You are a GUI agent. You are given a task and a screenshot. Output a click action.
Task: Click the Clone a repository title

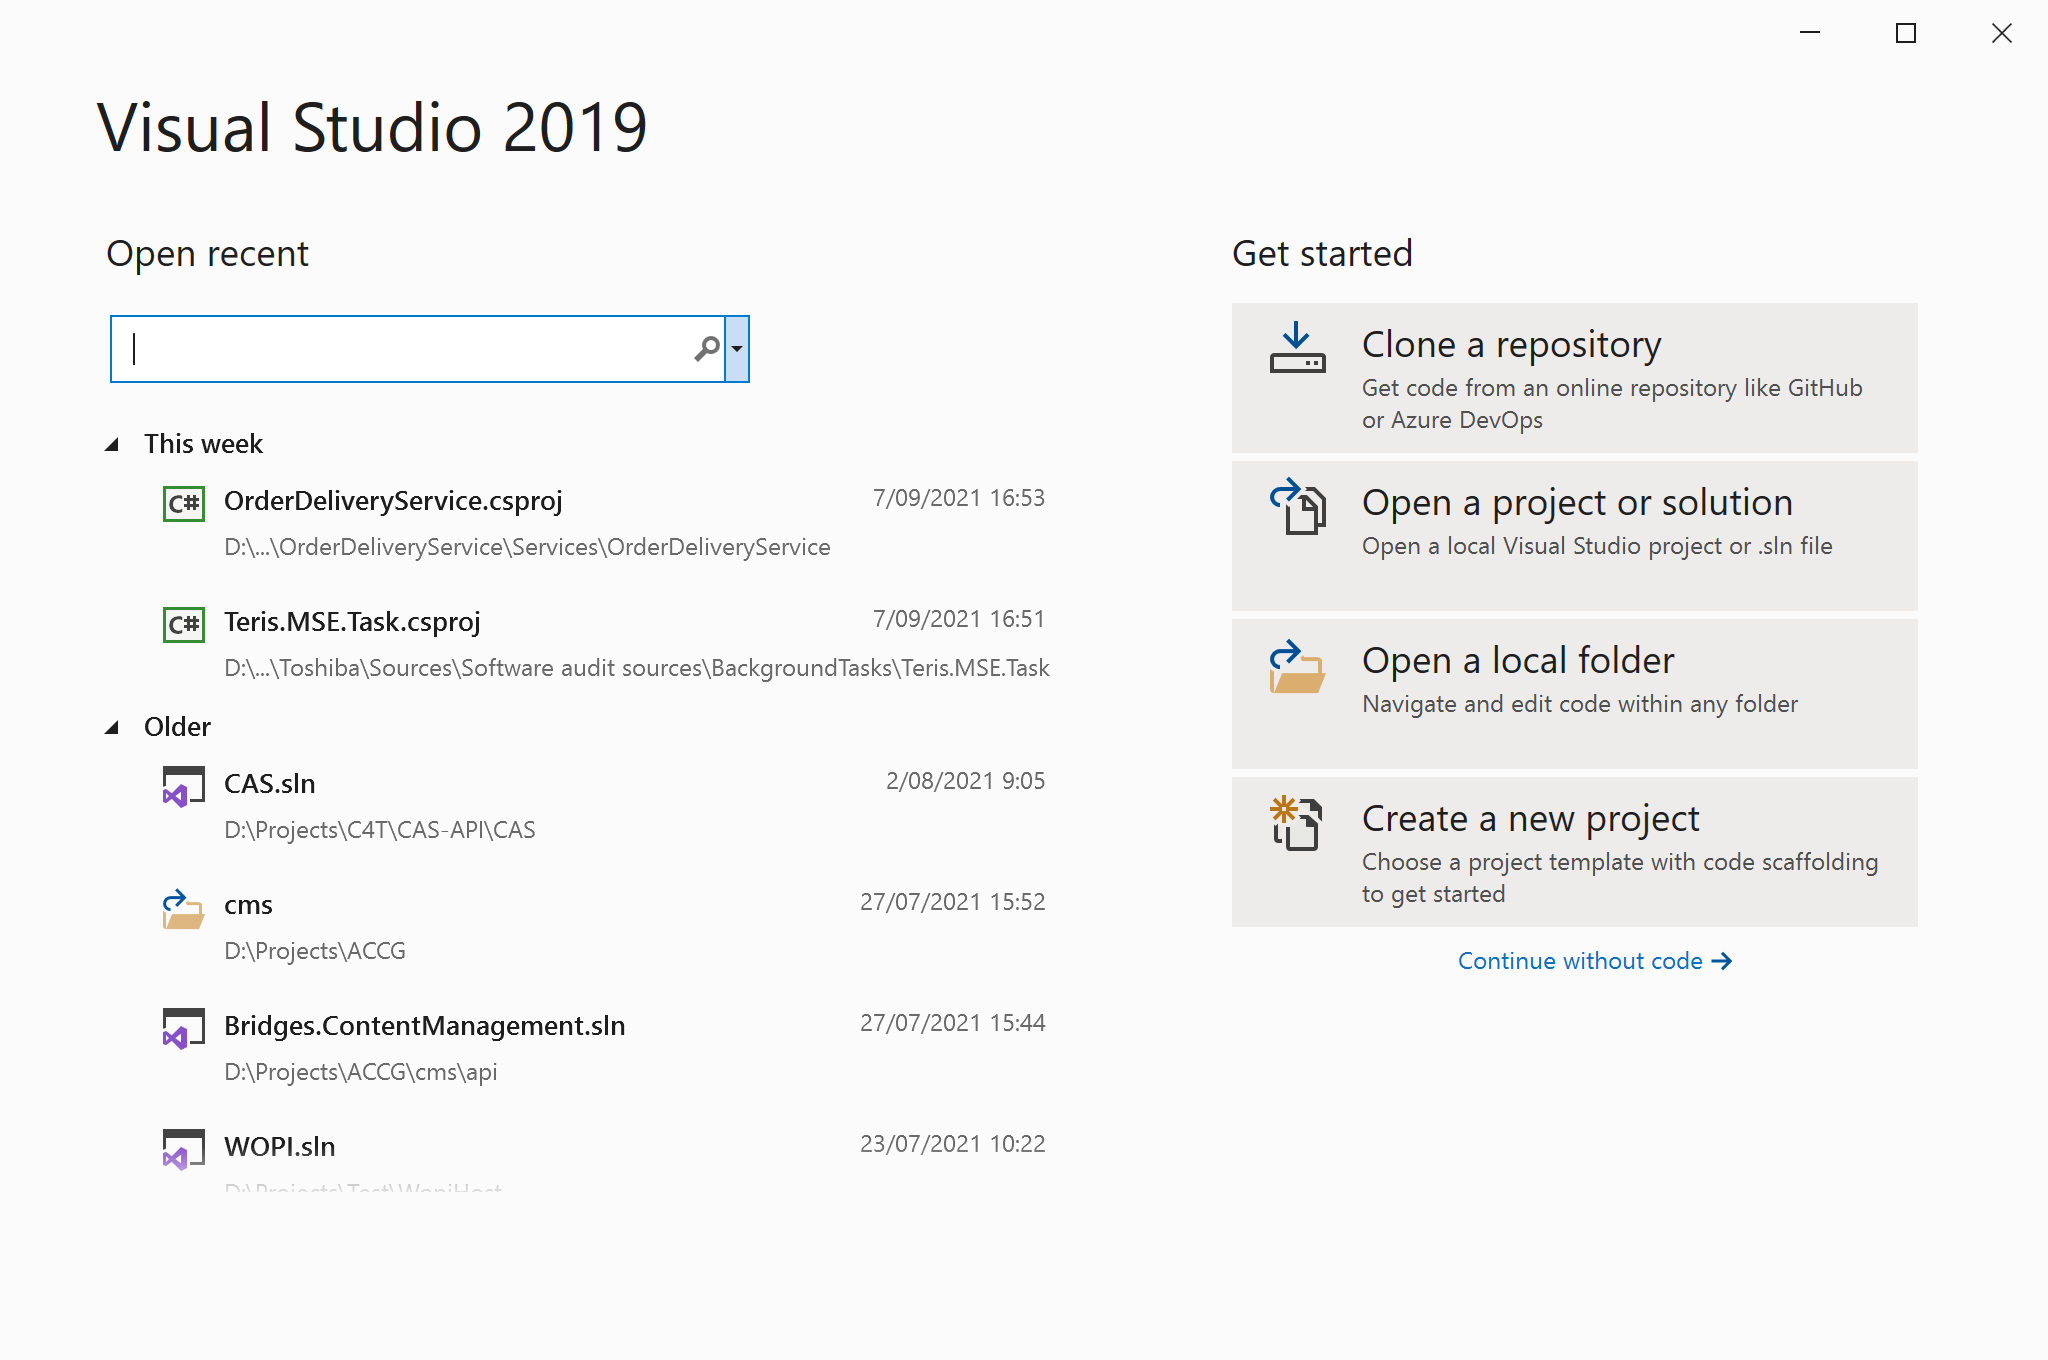tap(1511, 345)
